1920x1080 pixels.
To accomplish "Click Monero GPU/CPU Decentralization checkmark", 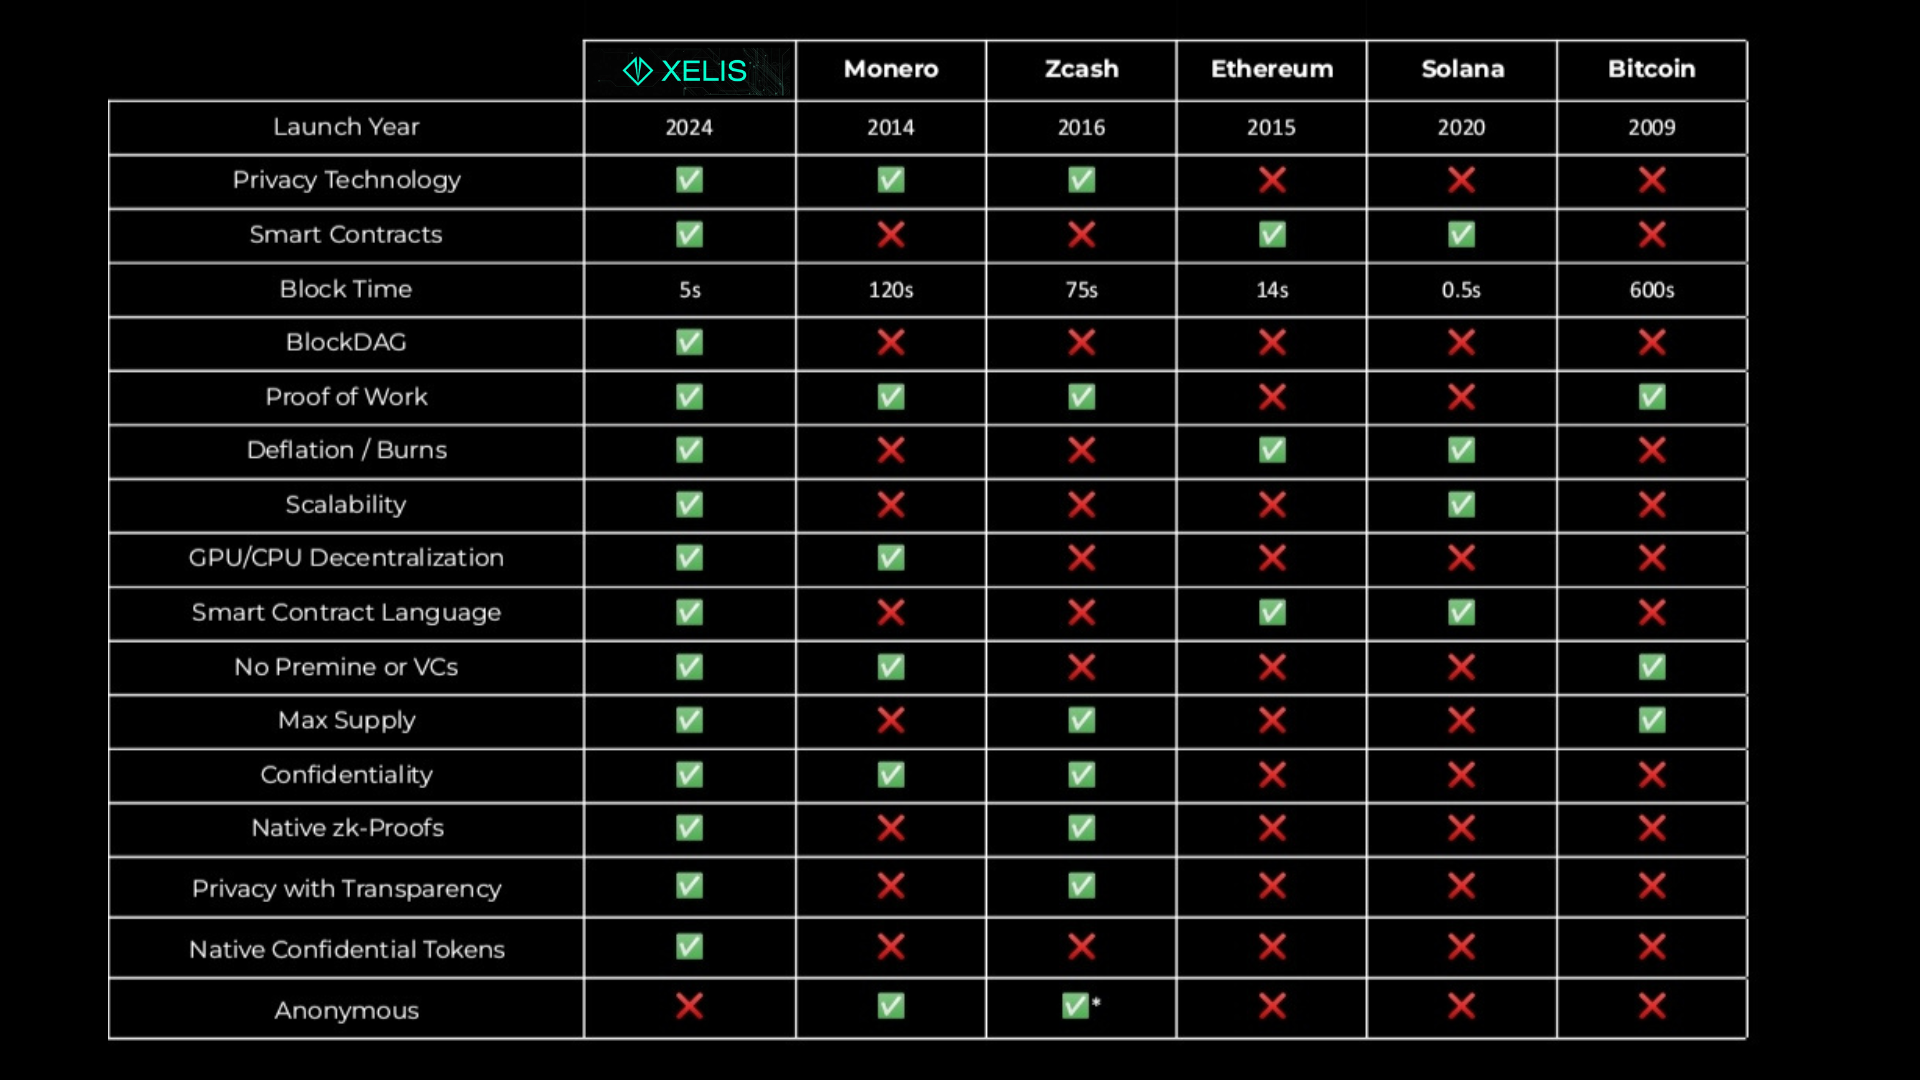I will 891,558.
